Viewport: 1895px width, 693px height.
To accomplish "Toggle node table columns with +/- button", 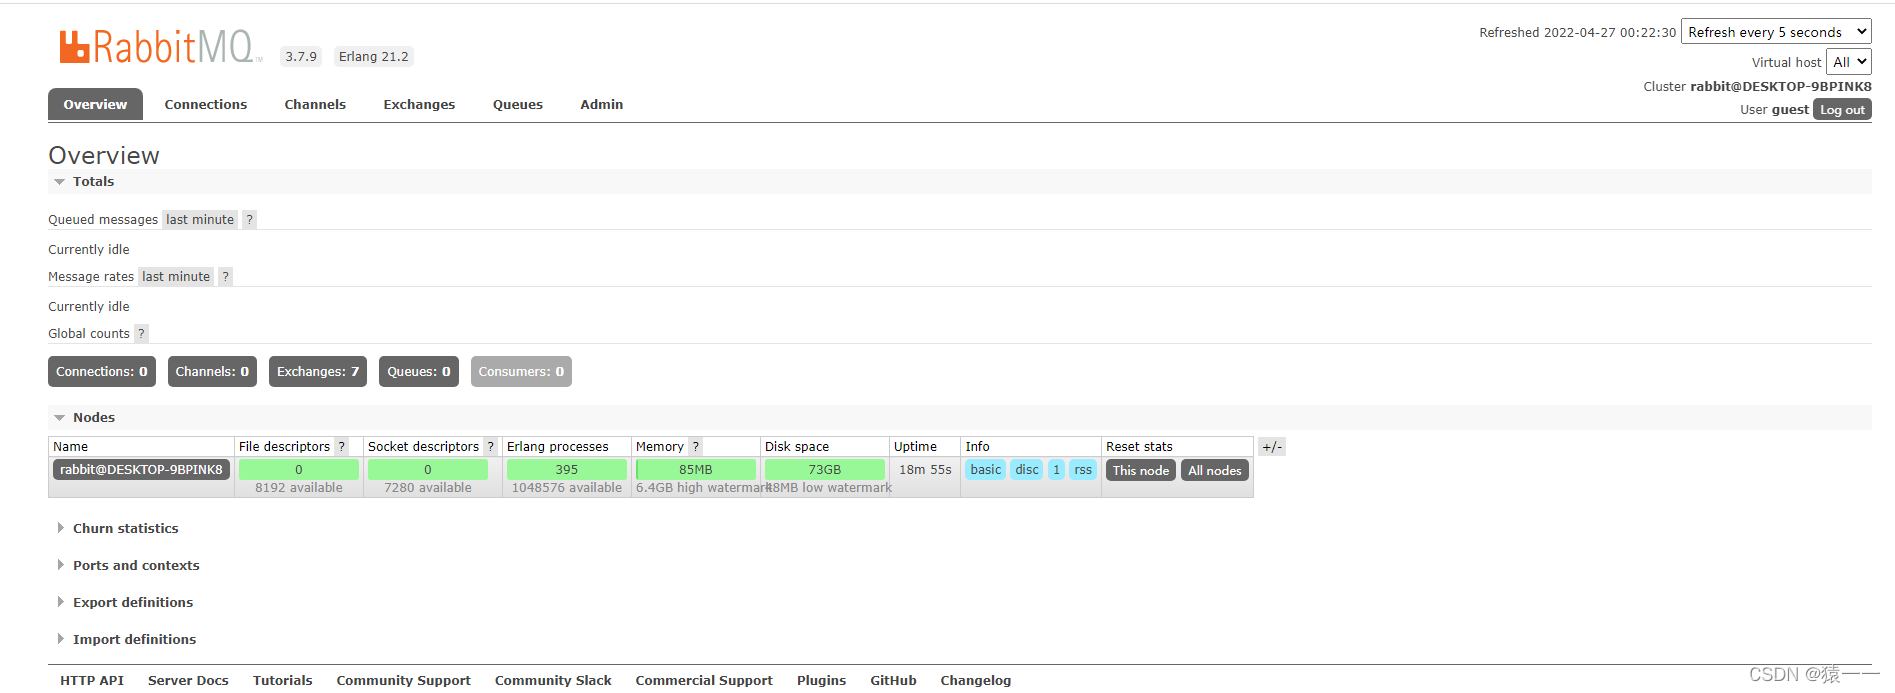I will coord(1272,447).
